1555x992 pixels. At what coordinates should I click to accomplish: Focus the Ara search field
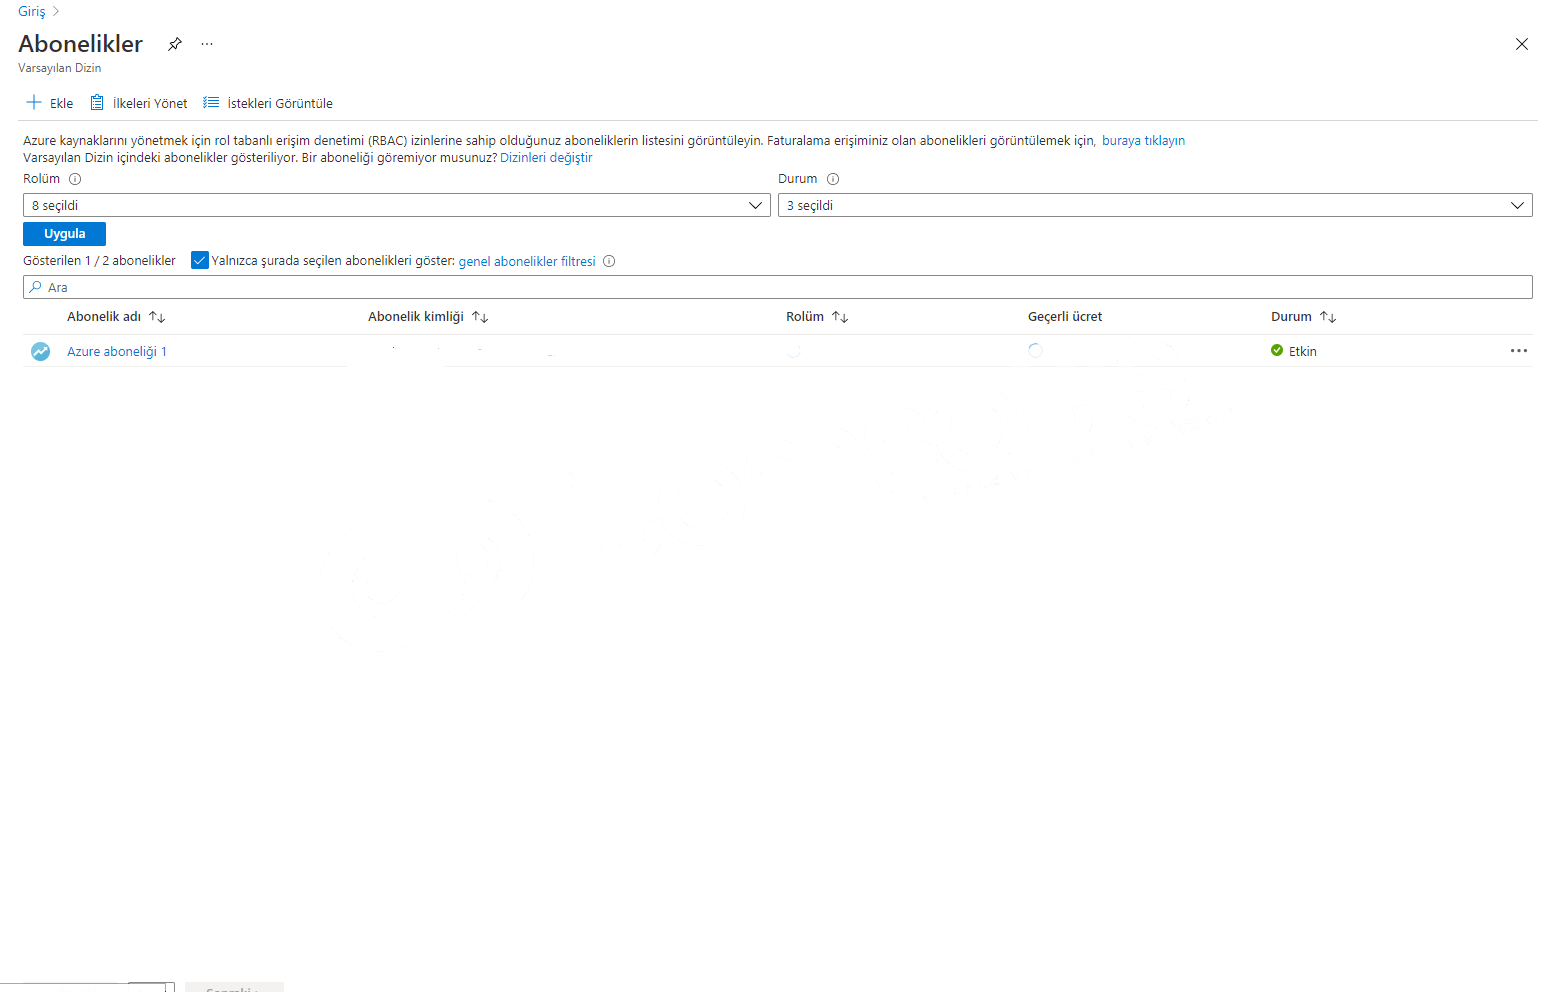tap(778, 287)
